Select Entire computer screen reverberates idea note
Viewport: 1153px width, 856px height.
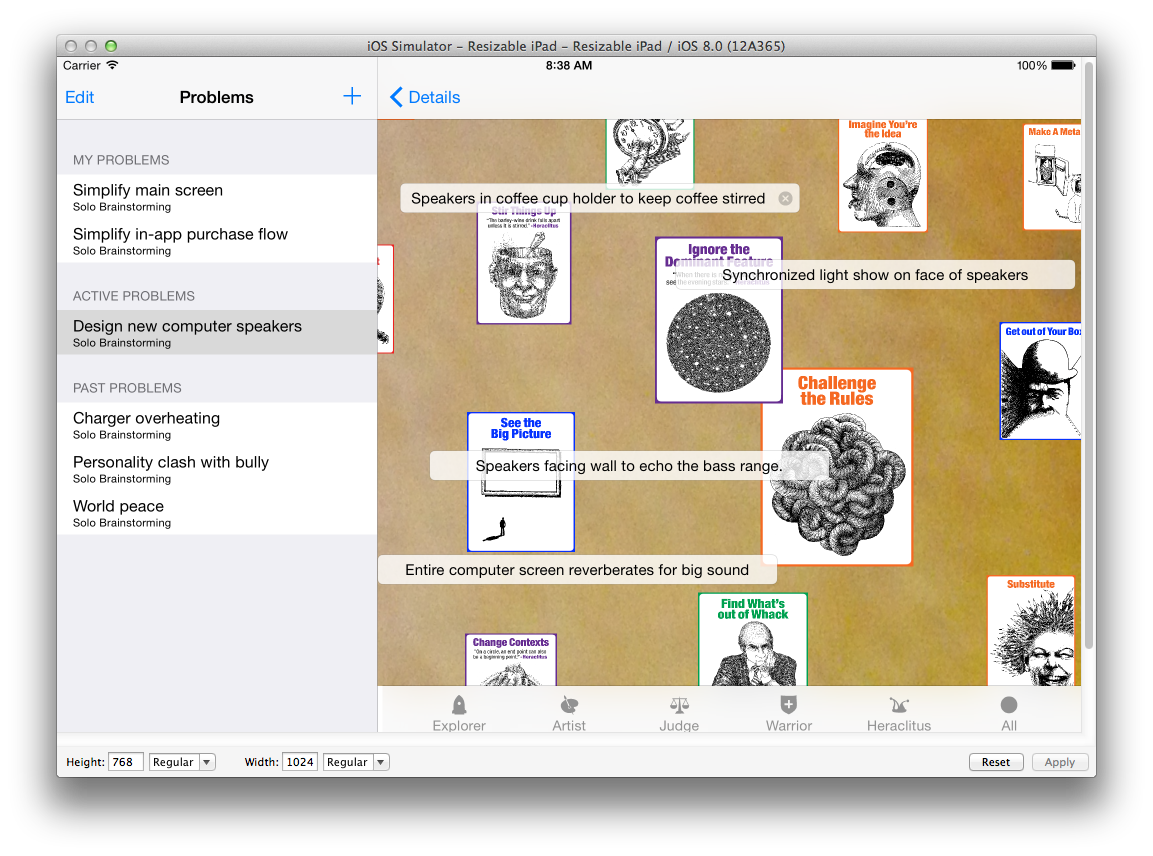[x=577, y=570]
